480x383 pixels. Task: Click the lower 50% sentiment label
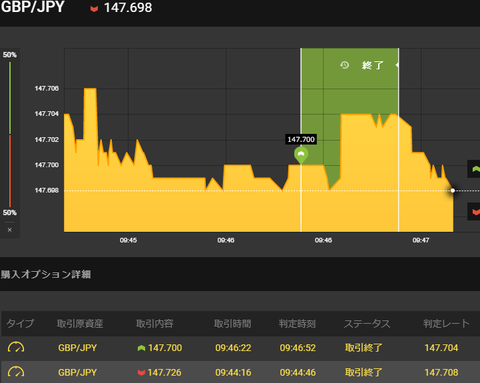click(x=10, y=213)
